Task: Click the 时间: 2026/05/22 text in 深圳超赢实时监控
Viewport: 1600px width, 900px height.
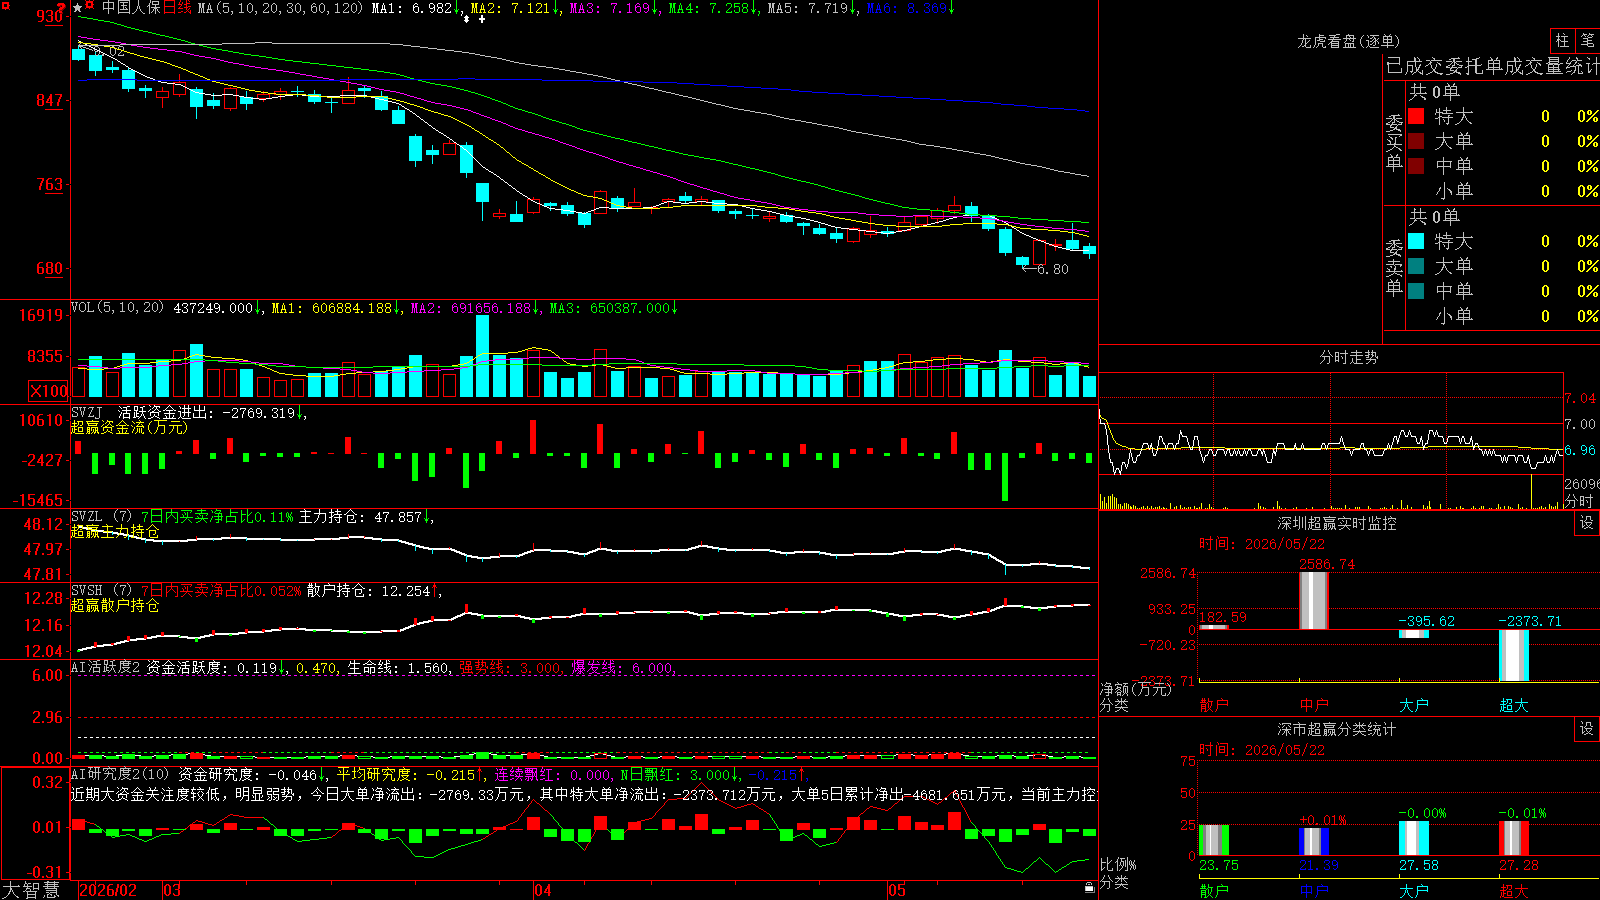Action: [x=1262, y=544]
